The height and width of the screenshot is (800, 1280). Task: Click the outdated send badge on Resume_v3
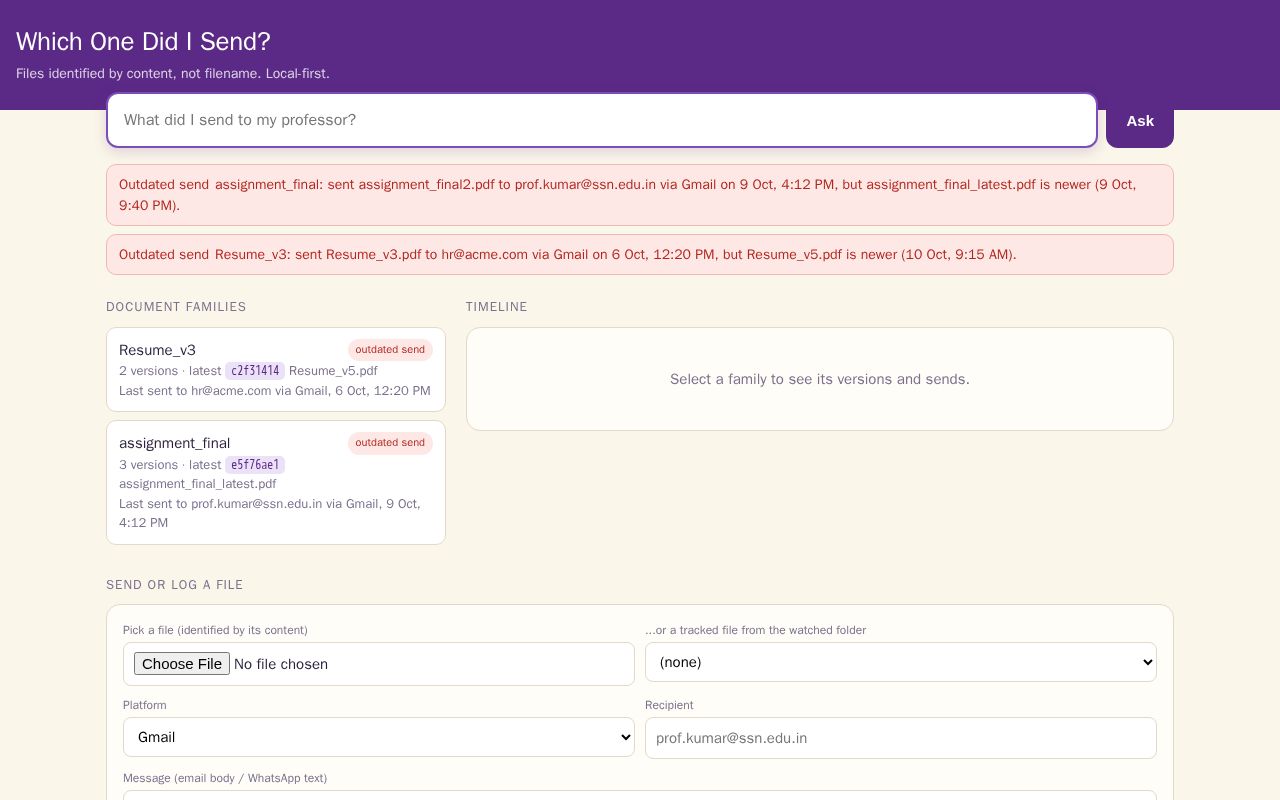[390, 350]
